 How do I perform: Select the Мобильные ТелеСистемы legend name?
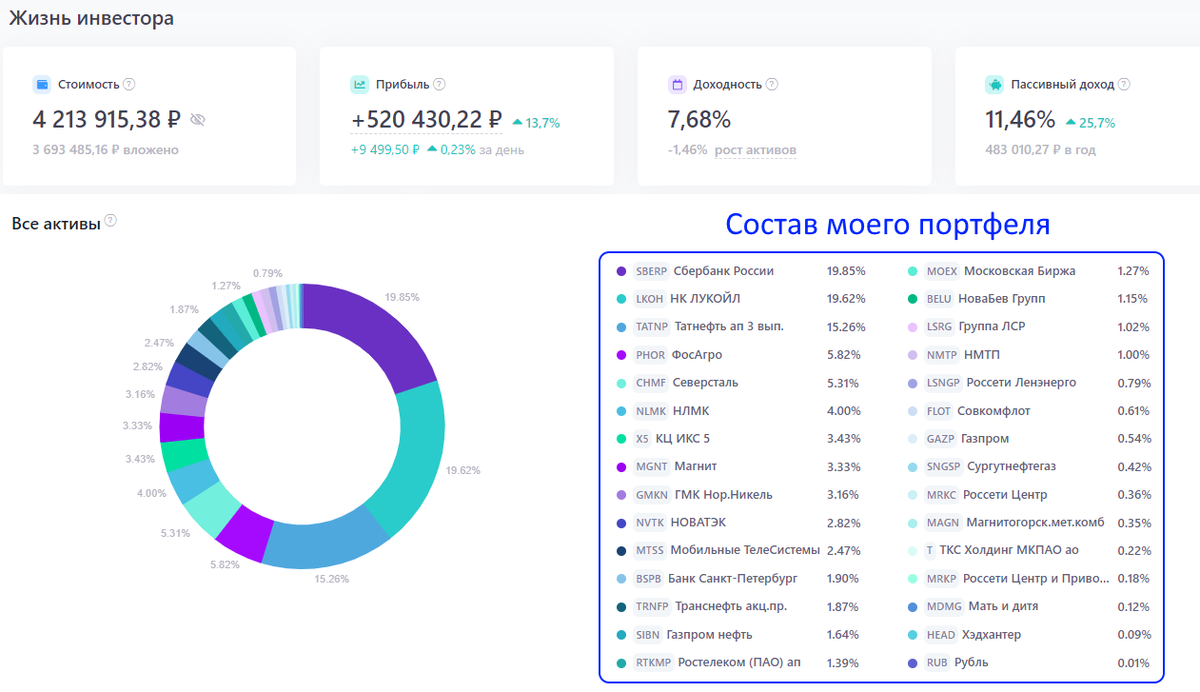click(745, 551)
